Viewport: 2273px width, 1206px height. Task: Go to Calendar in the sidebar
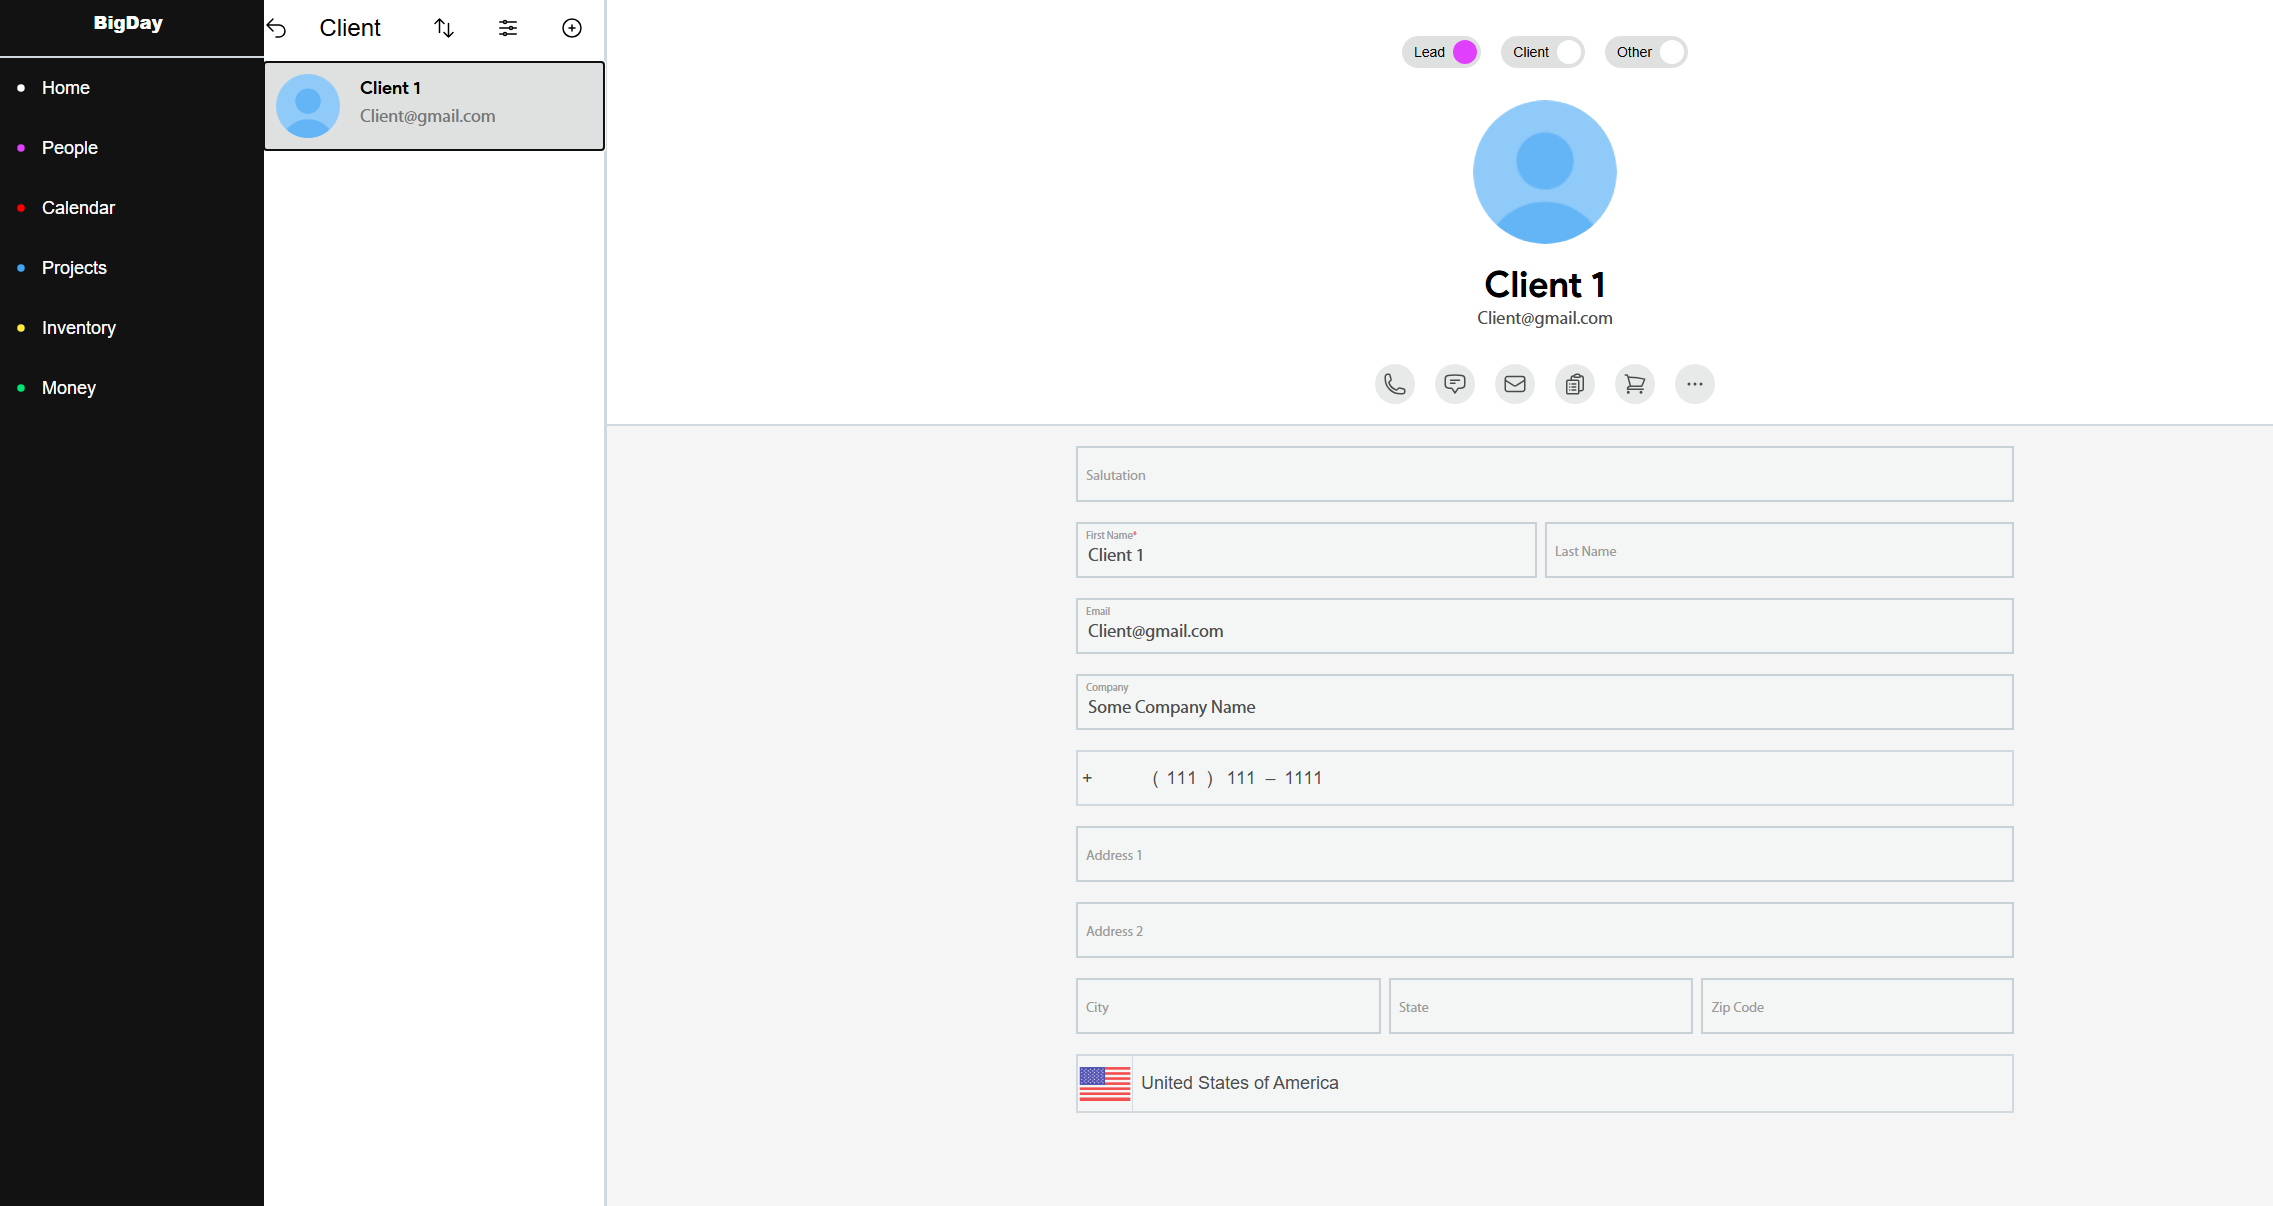click(78, 208)
